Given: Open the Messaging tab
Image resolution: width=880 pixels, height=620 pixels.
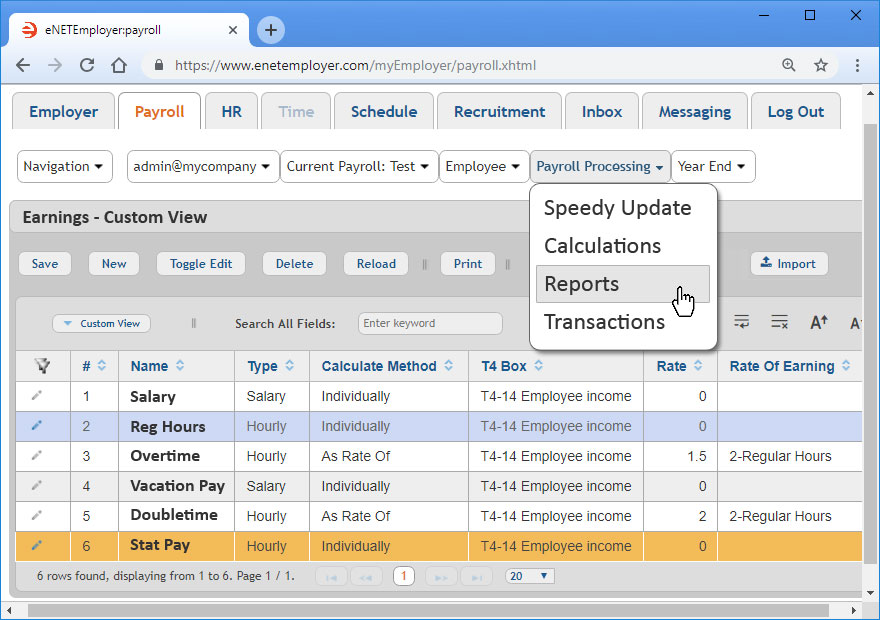Looking at the screenshot, I should tap(695, 111).
